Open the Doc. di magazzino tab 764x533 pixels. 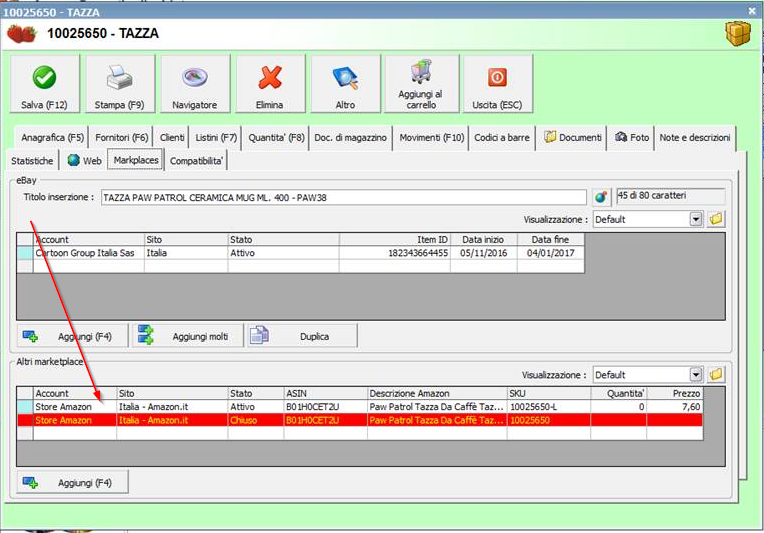350,138
